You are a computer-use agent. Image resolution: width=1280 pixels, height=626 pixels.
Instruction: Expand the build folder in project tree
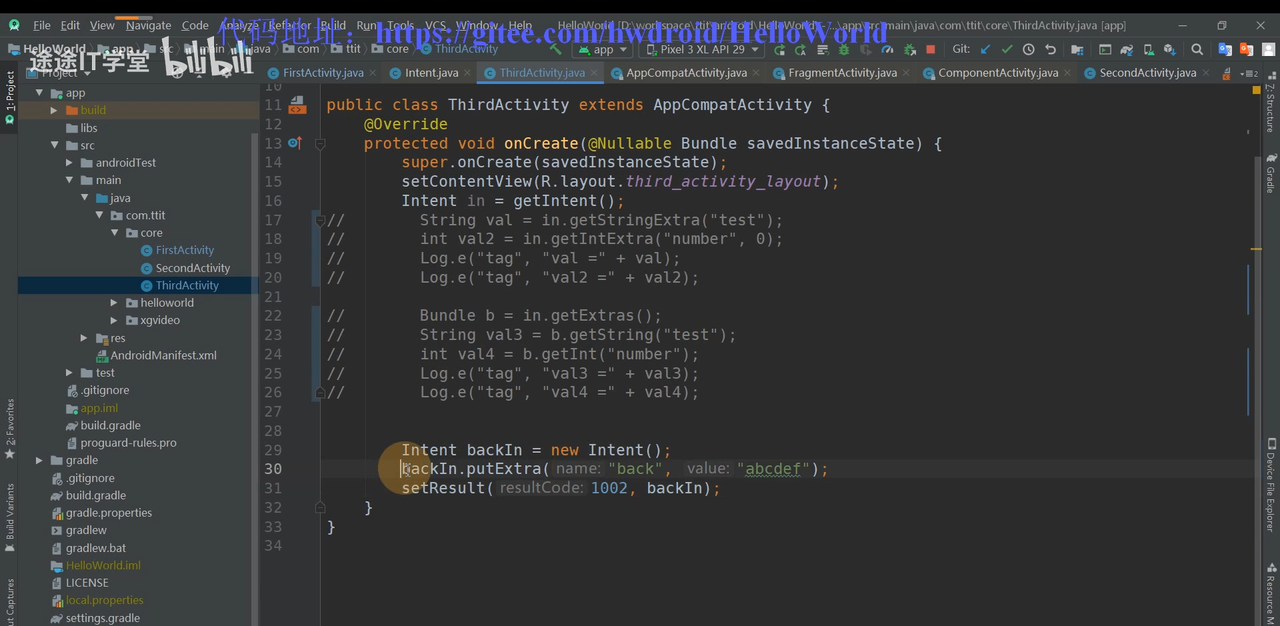click(55, 110)
